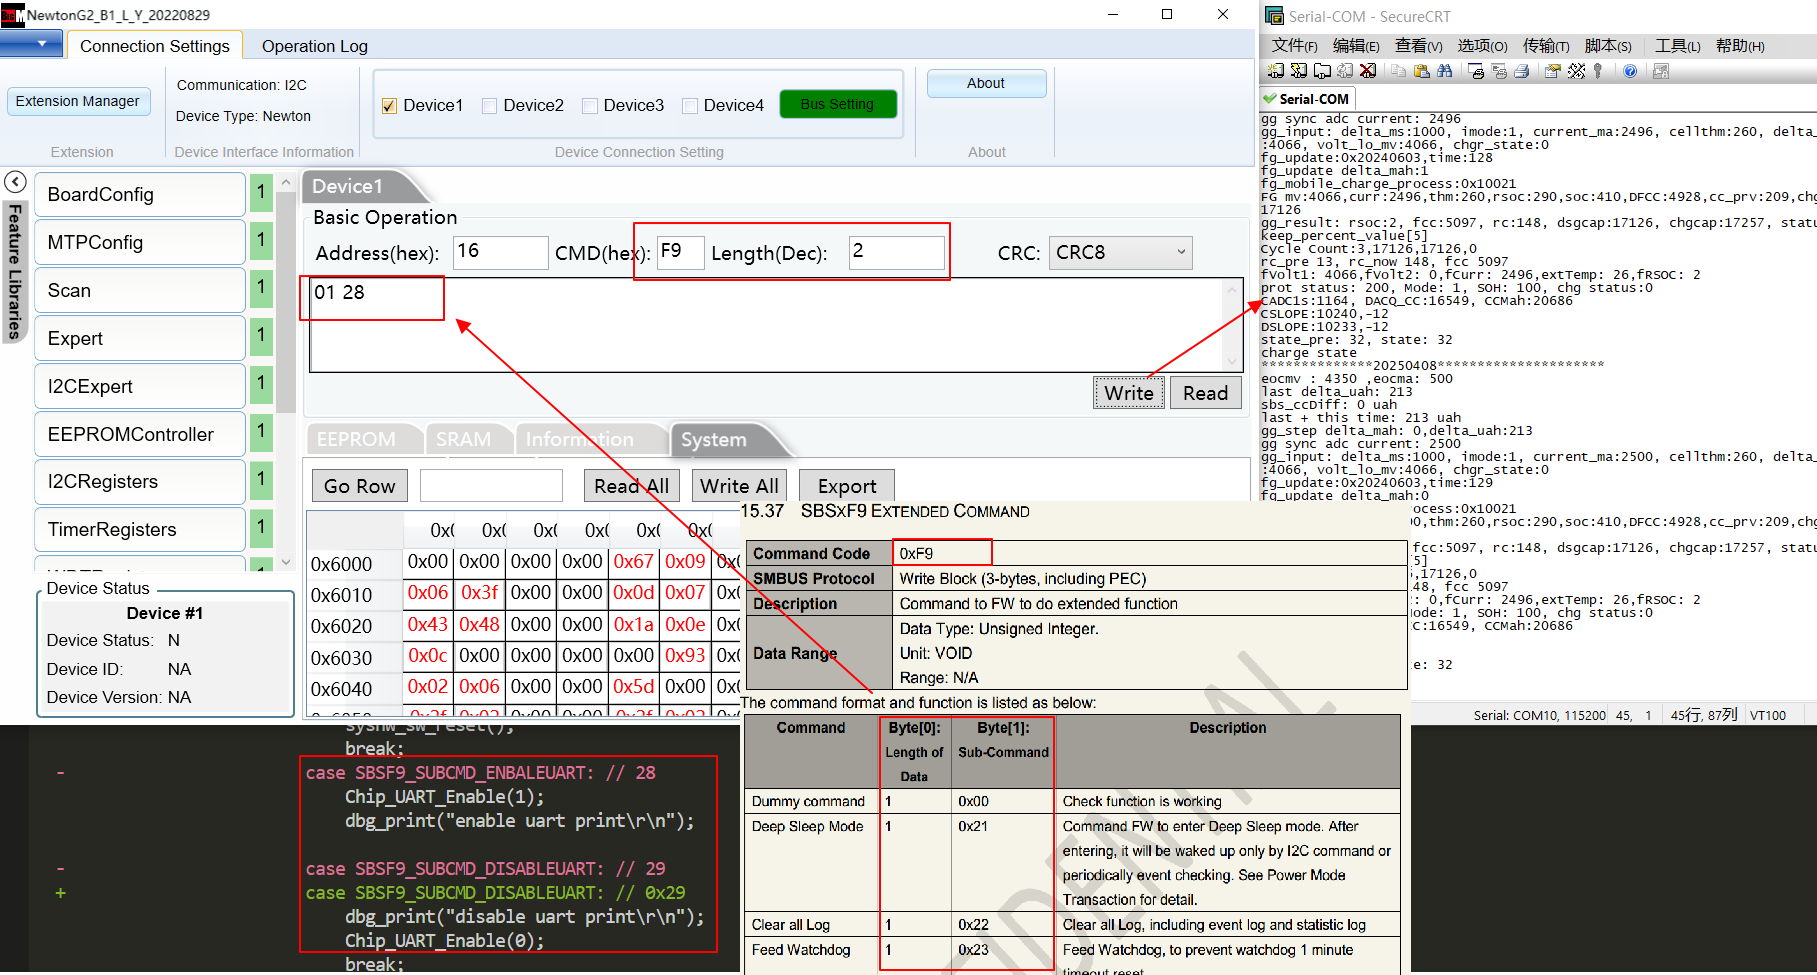This screenshot has width=1817, height=975.
Task: Toggle green indicator next to I2CExpert
Action: tap(261, 385)
